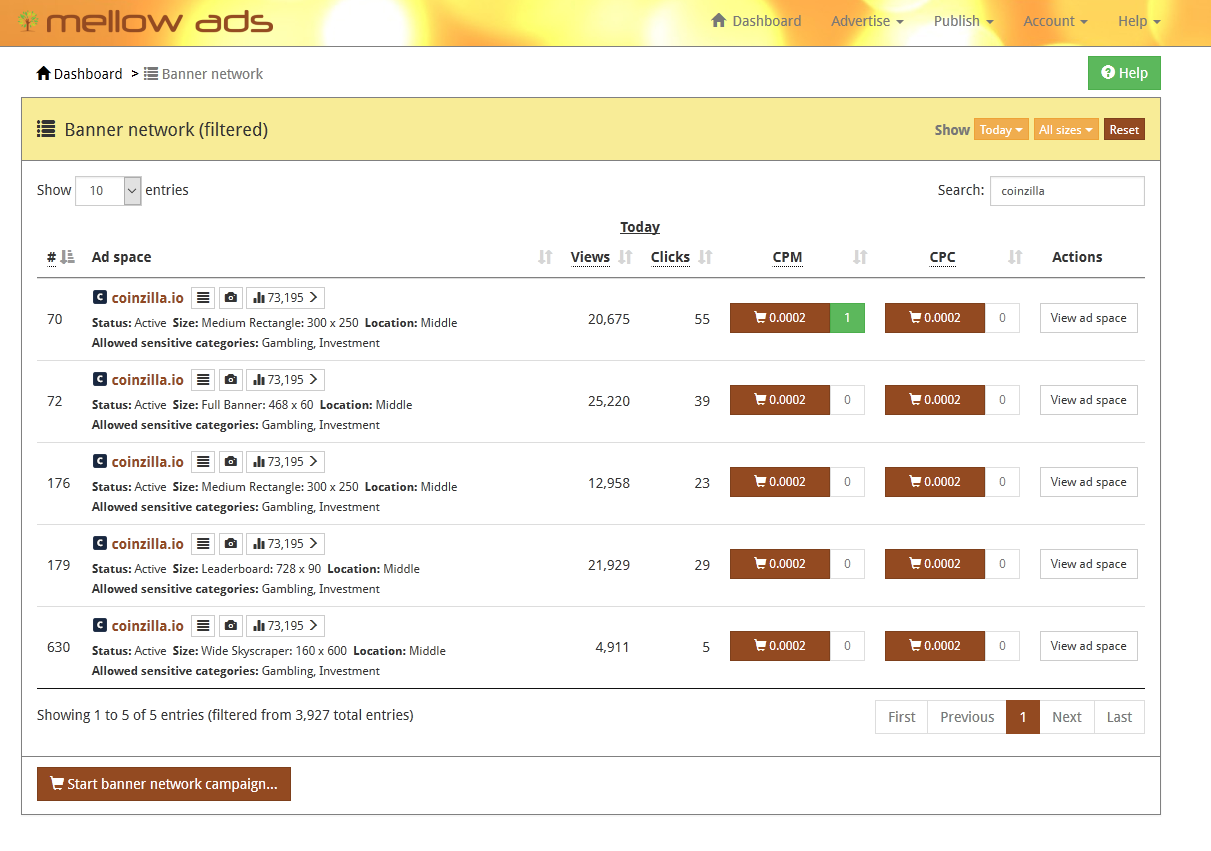The height and width of the screenshot is (851, 1211).
Task: Go to Previous page
Action: [x=967, y=717]
